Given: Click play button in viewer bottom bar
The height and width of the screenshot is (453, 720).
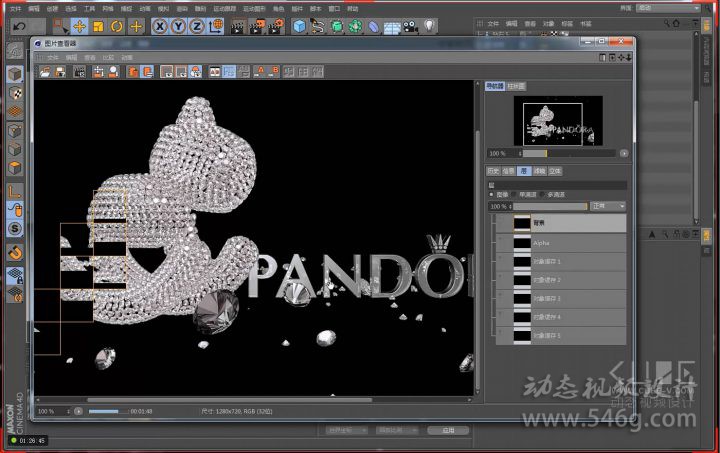Looking at the screenshot, I should [79, 411].
